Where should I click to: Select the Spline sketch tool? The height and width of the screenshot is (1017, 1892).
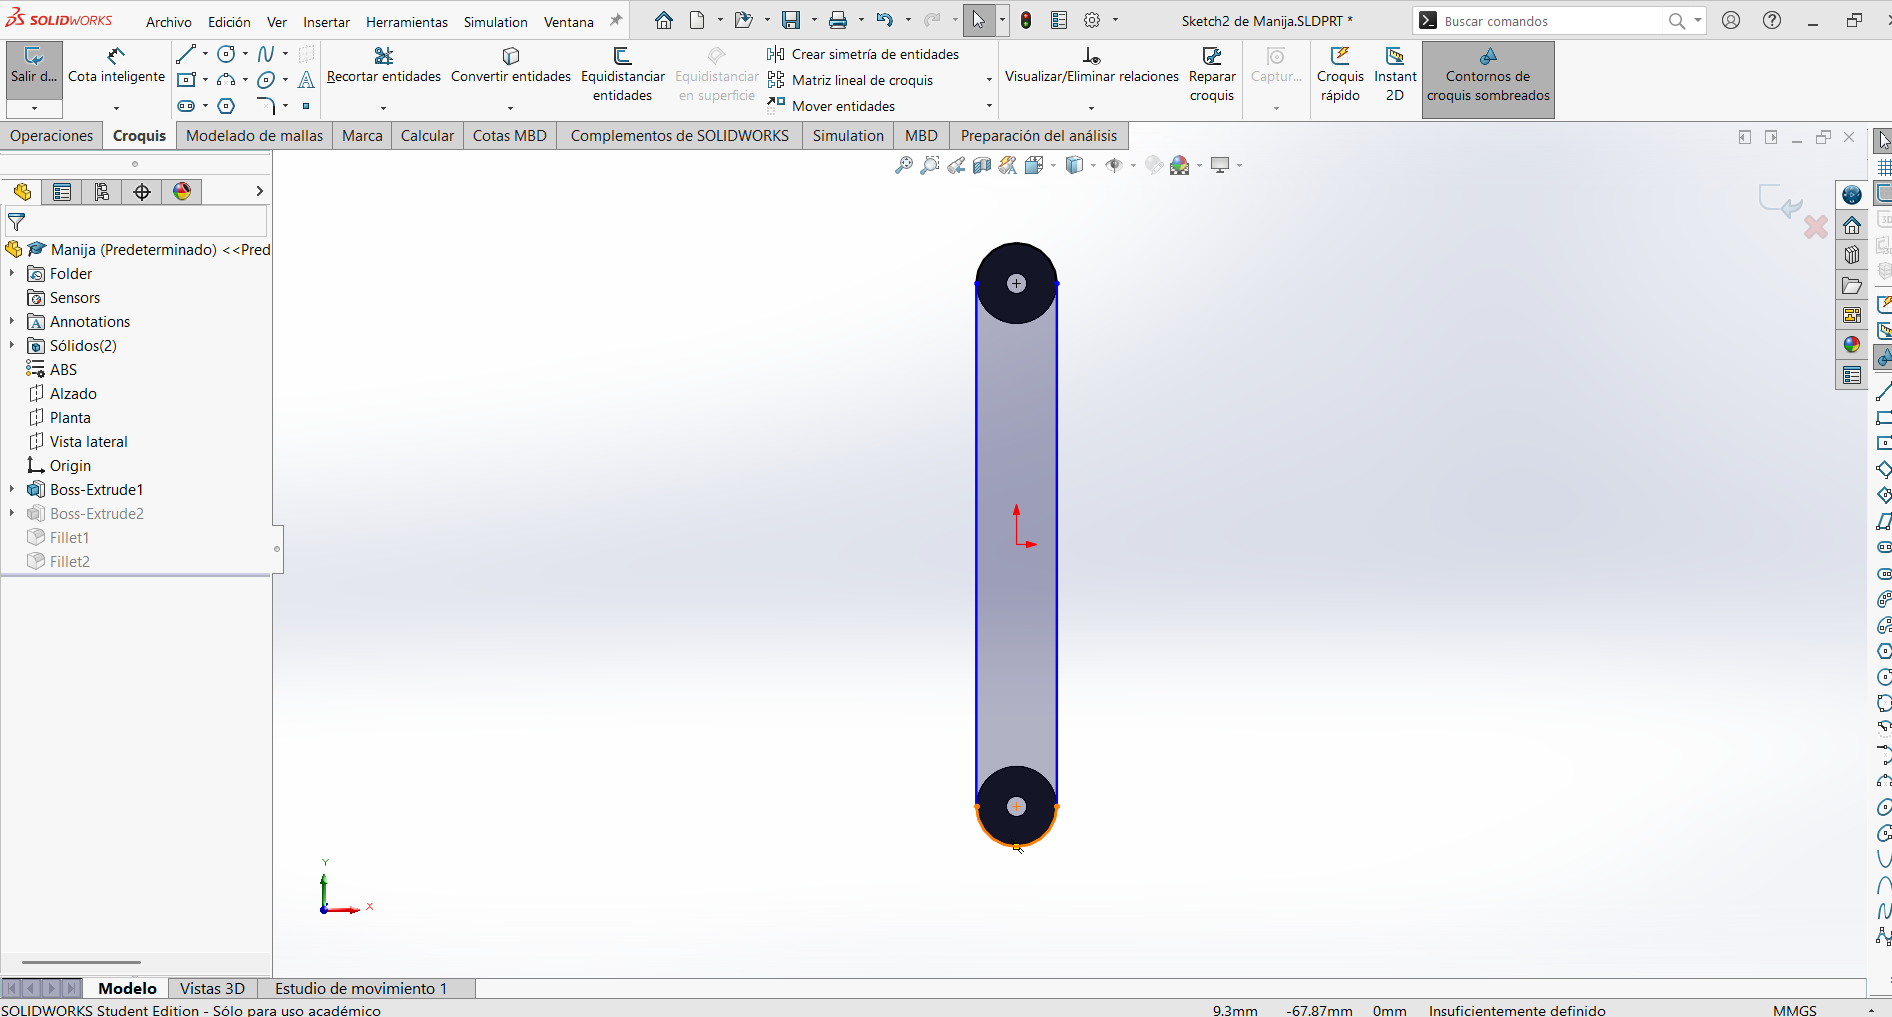click(266, 54)
